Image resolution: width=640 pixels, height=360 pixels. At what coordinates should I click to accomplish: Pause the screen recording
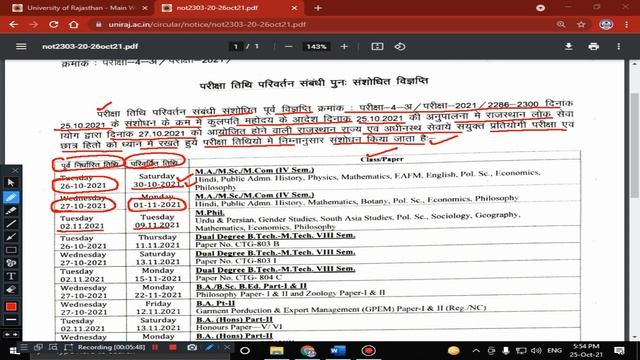(x=155, y=347)
